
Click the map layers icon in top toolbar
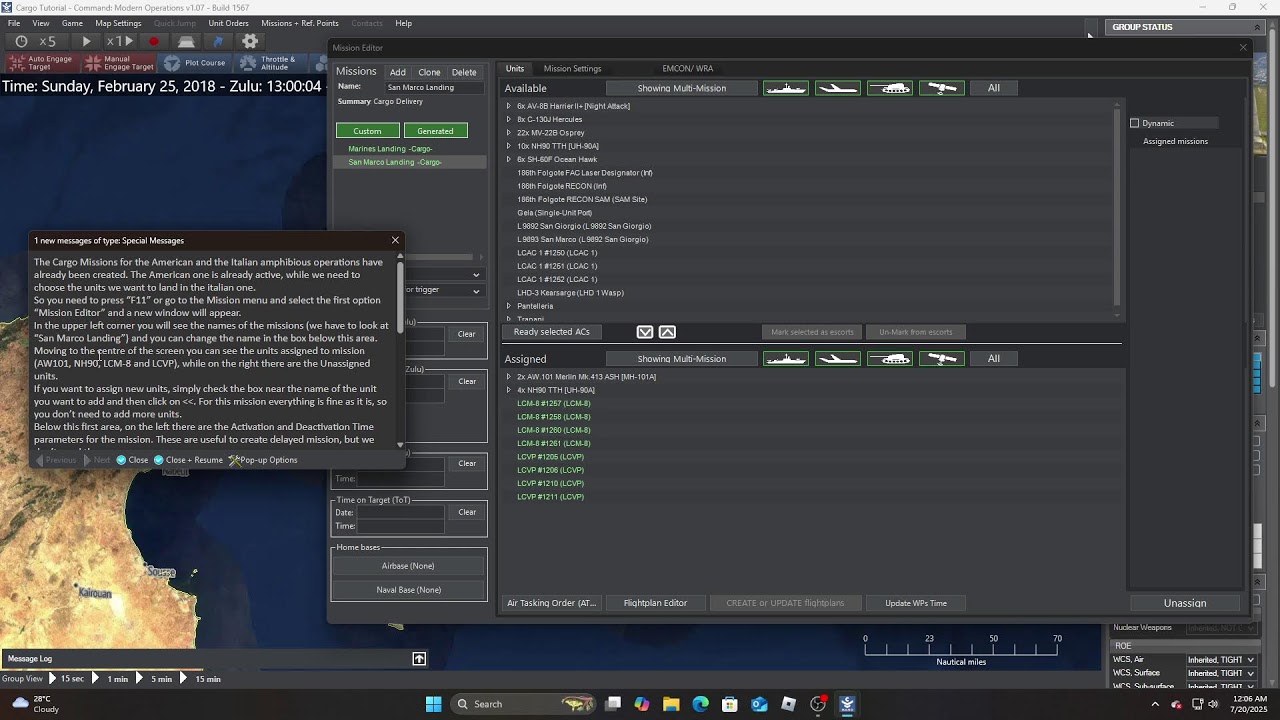(186, 41)
